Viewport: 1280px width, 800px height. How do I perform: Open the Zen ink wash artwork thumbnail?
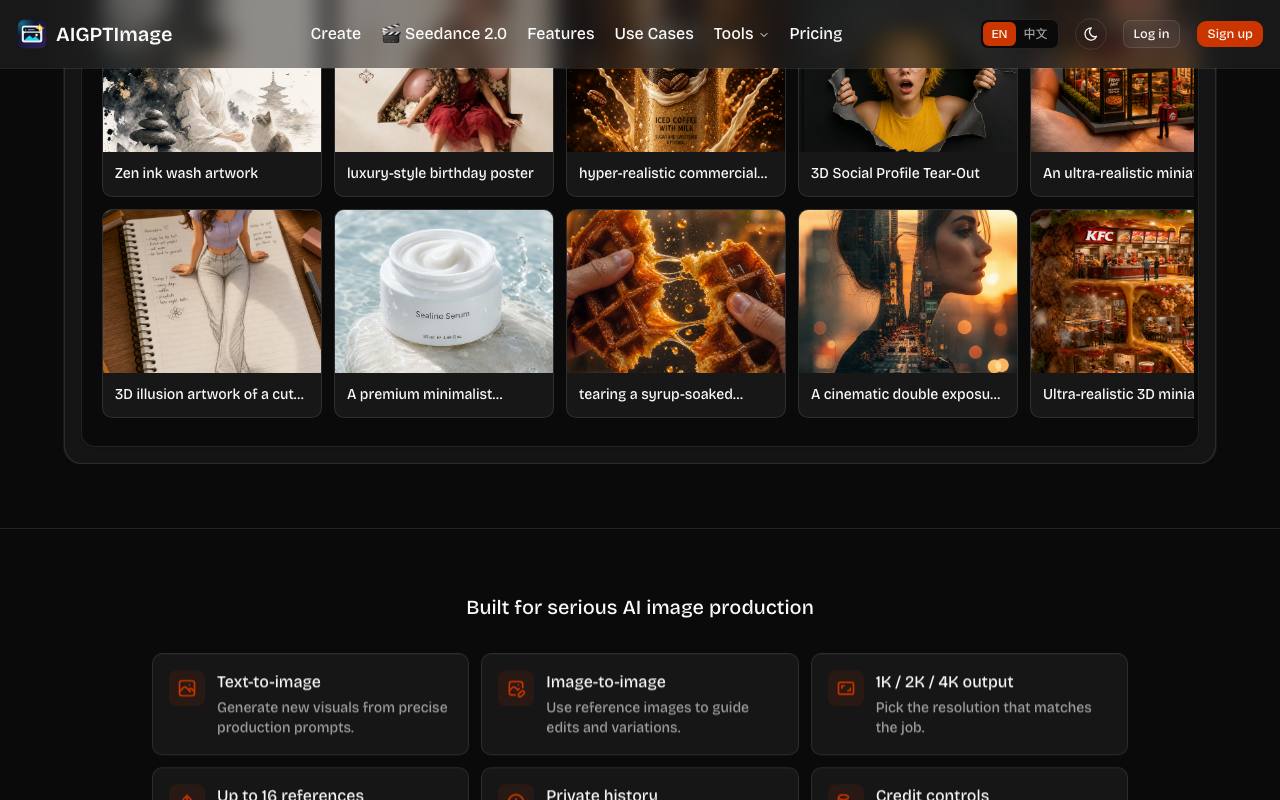pyautogui.click(x=212, y=110)
